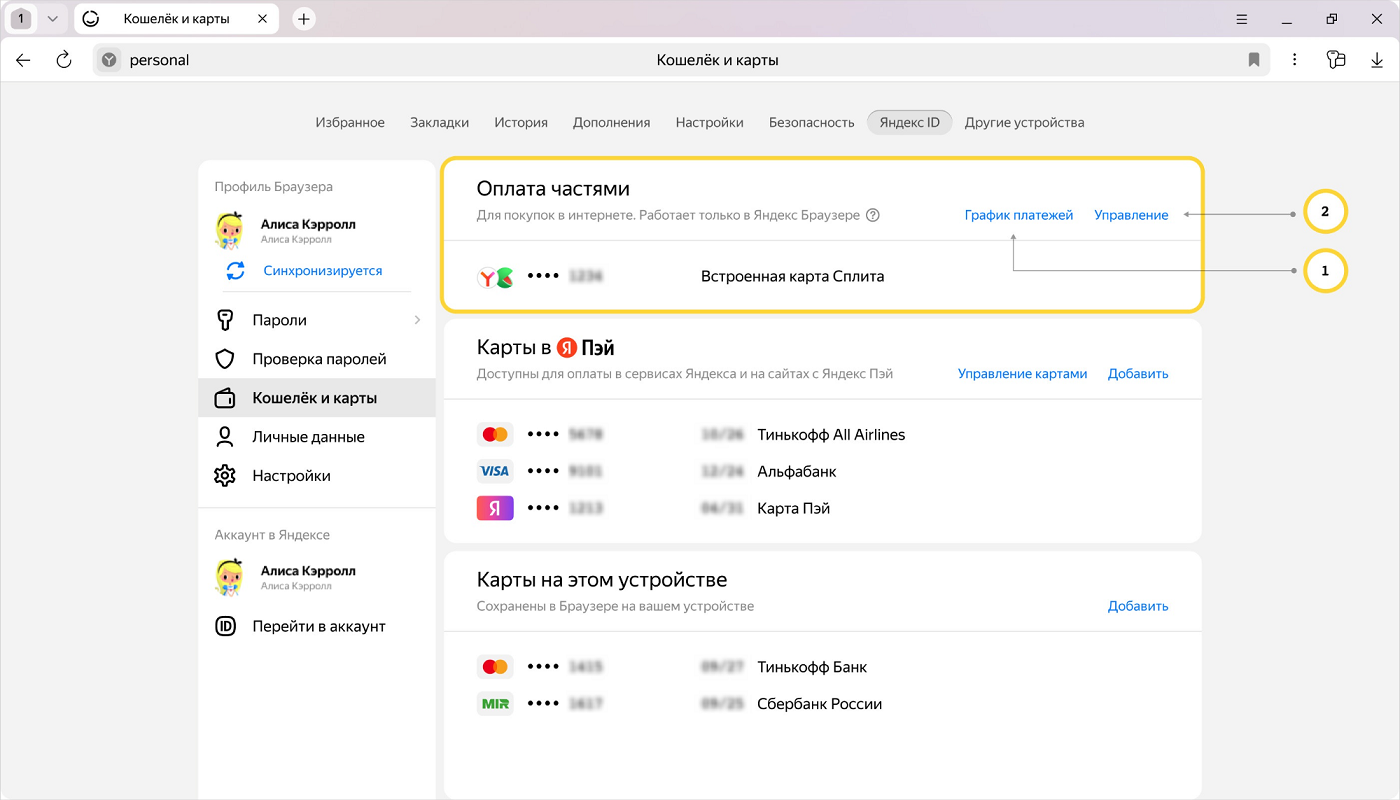Expand the tab list dropdown chevron
Image resolution: width=1400 pixels, height=800 pixels.
pyautogui.click(x=53, y=19)
